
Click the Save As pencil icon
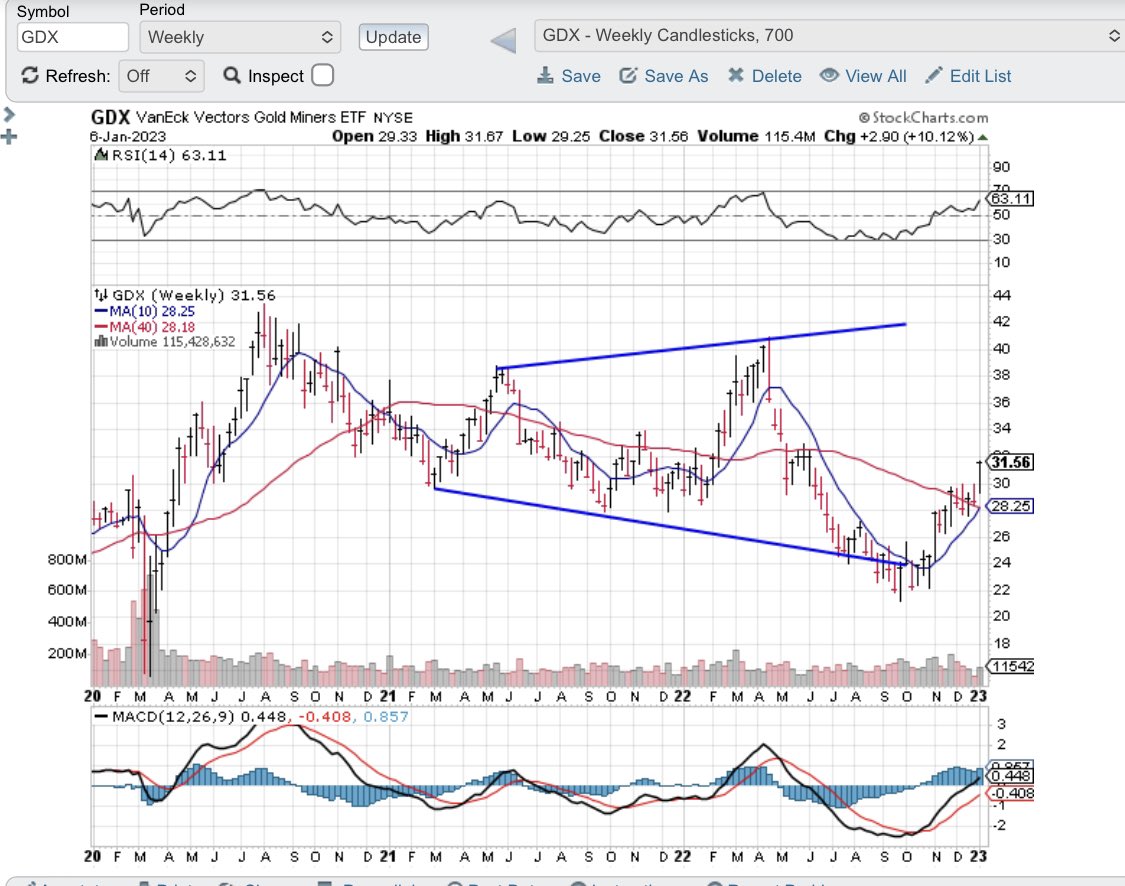(628, 75)
